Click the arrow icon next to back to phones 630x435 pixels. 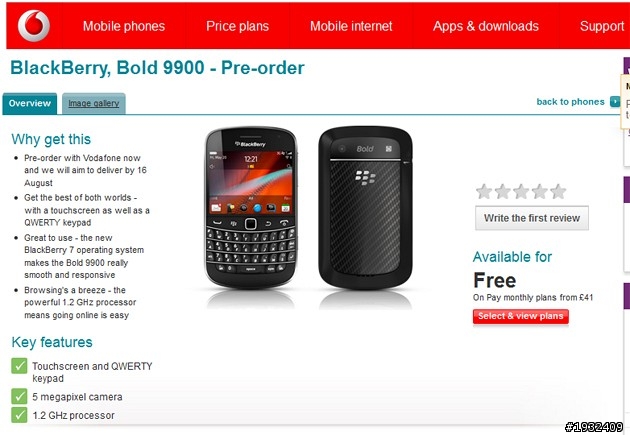pos(615,102)
